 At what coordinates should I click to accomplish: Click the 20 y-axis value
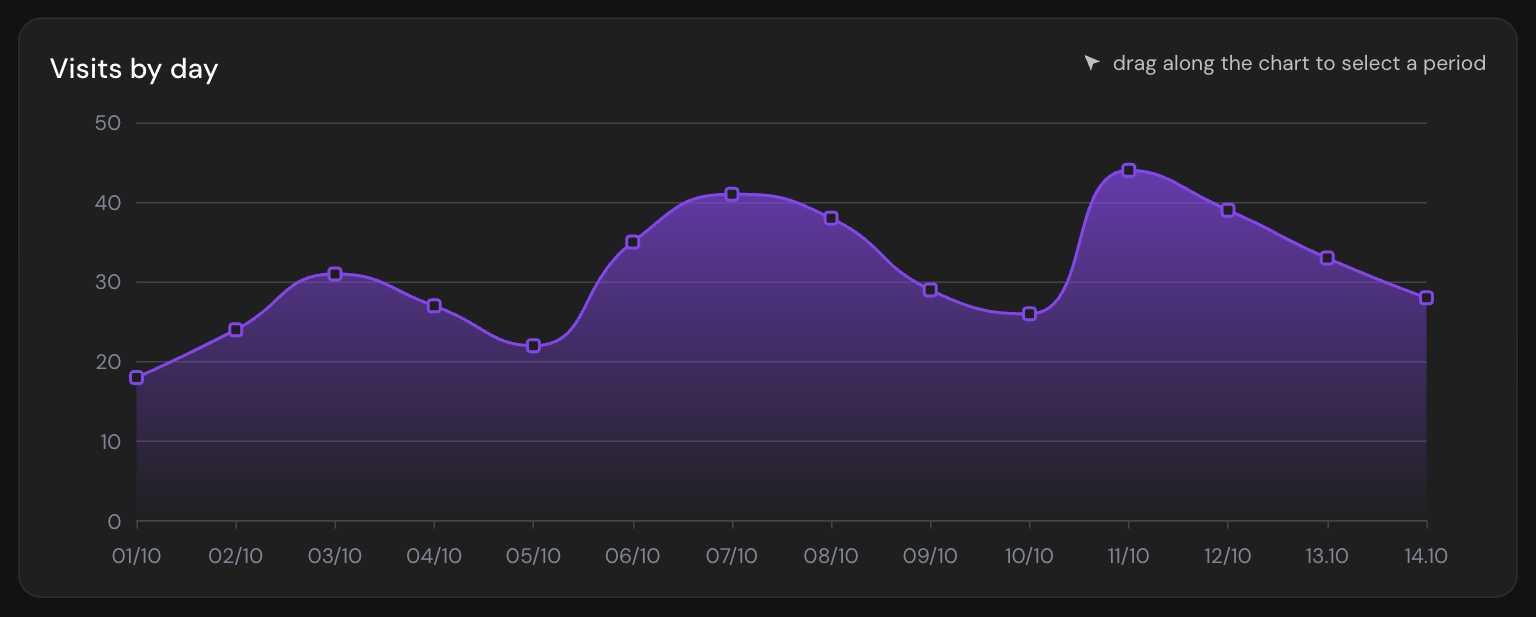click(108, 362)
